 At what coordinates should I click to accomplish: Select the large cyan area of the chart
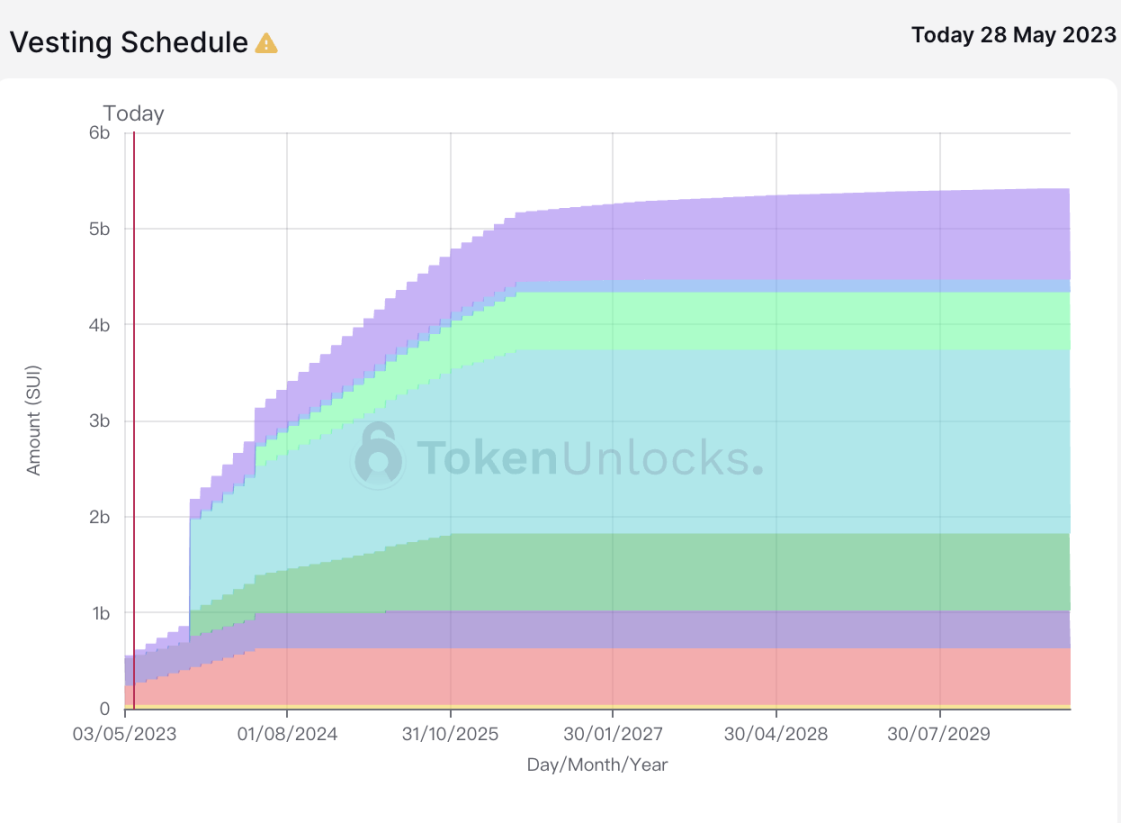click(x=800, y=440)
